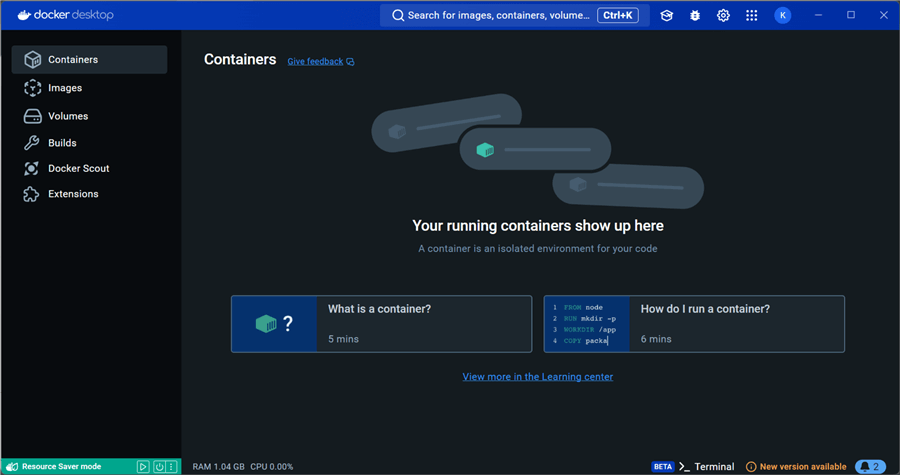Open Volumes in the sidebar
The width and height of the screenshot is (900, 475).
[68, 116]
